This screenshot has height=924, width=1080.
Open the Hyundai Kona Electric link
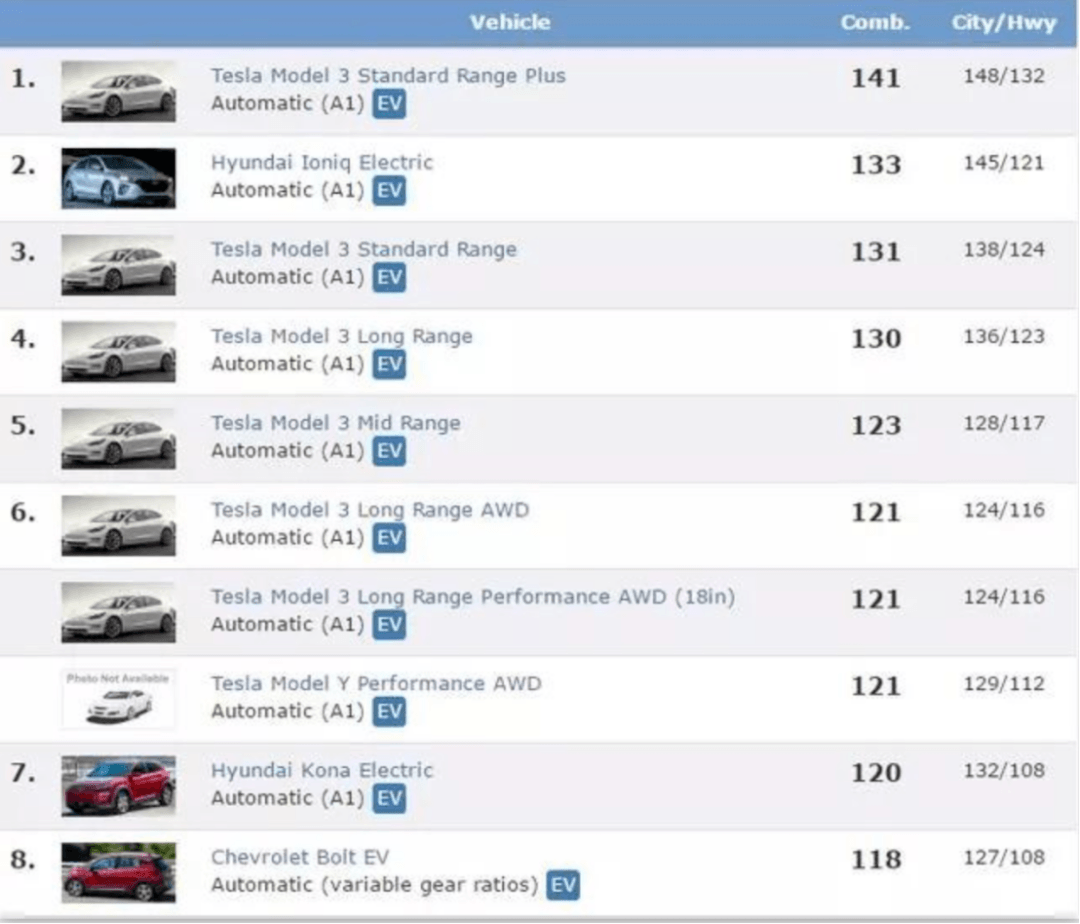tap(322, 770)
